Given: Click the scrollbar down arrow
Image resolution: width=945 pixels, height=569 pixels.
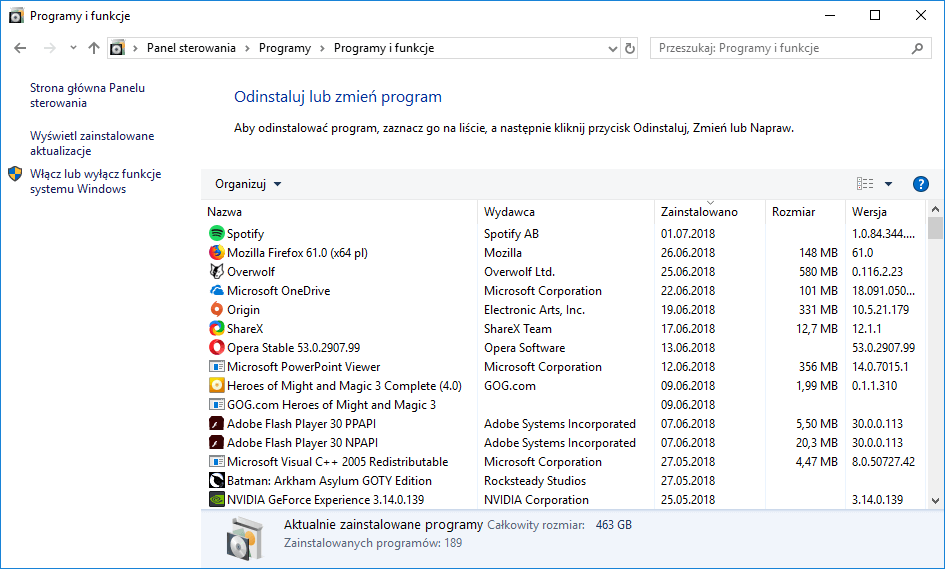Looking at the screenshot, I should pyautogui.click(x=935, y=500).
